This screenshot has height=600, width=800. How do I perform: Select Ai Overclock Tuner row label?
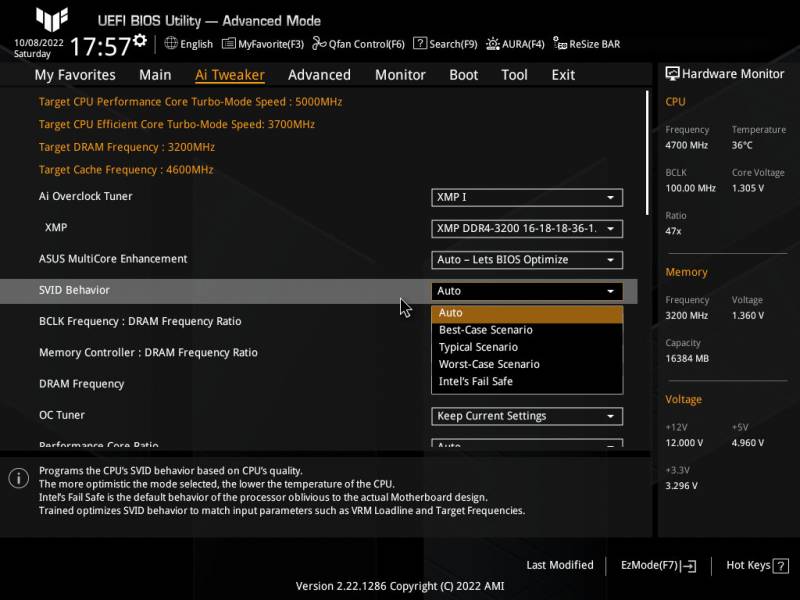[86, 196]
